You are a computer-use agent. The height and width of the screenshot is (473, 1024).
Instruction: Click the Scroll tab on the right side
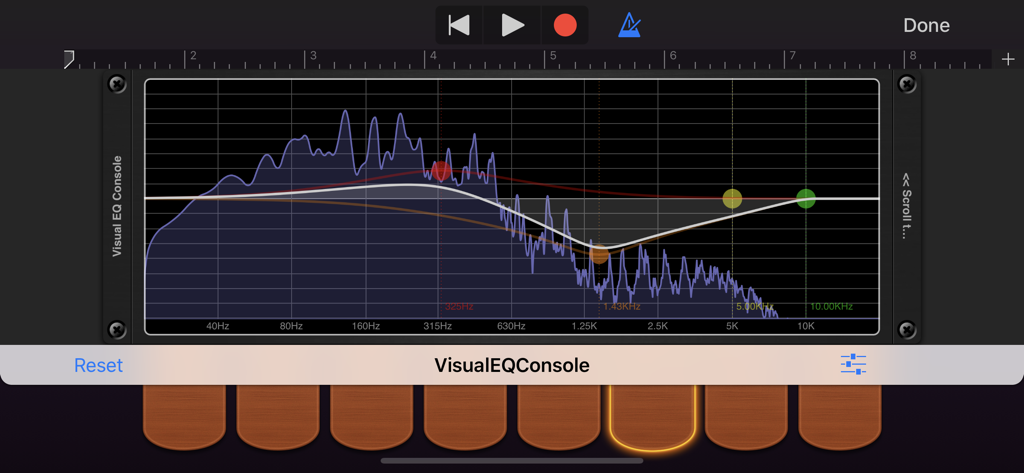pyautogui.click(x=906, y=206)
